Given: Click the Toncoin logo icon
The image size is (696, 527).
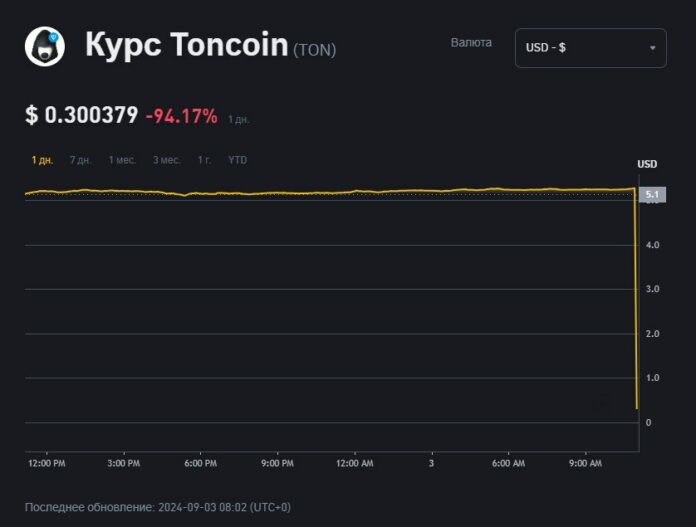Looking at the screenshot, I should (x=45, y=46).
